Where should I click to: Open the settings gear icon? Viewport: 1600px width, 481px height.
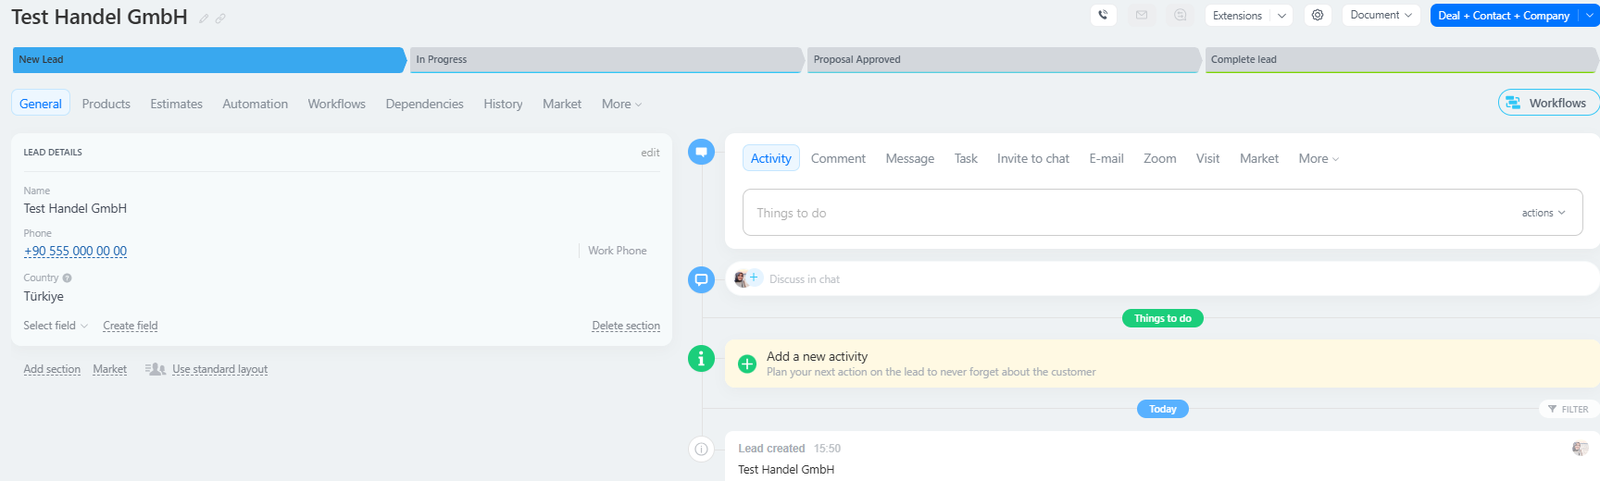click(1318, 15)
